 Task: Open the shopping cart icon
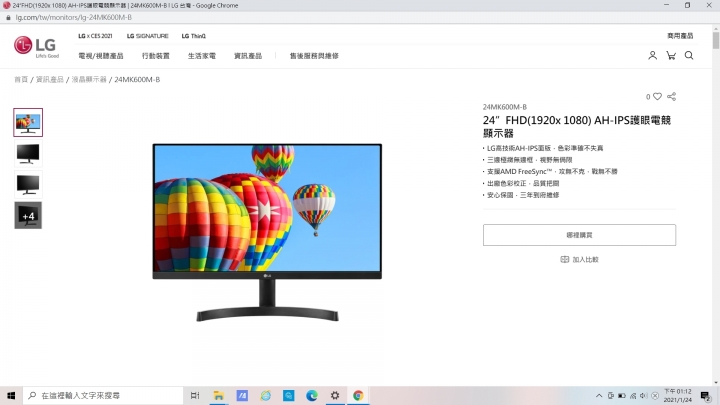tap(671, 56)
